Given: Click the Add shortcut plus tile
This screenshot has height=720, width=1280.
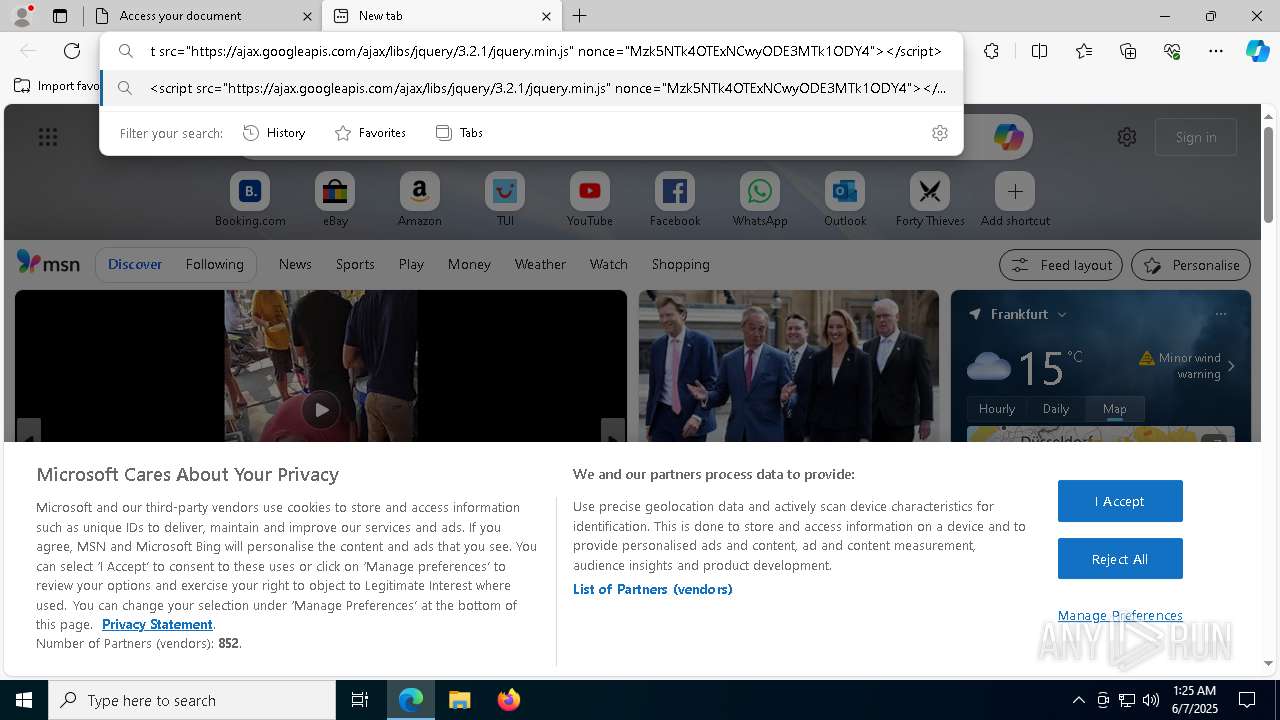Looking at the screenshot, I should pos(1015,191).
